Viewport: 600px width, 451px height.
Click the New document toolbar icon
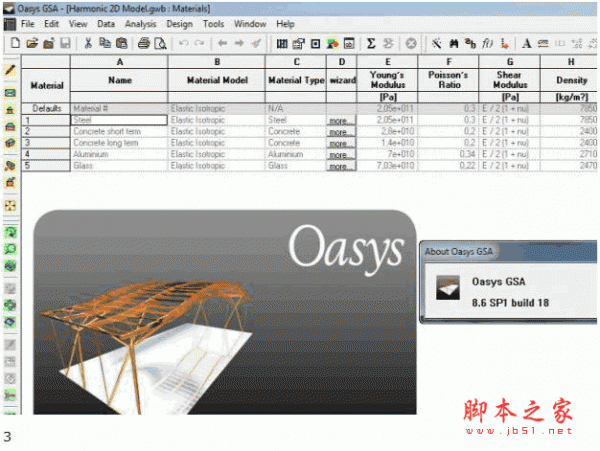15,43
